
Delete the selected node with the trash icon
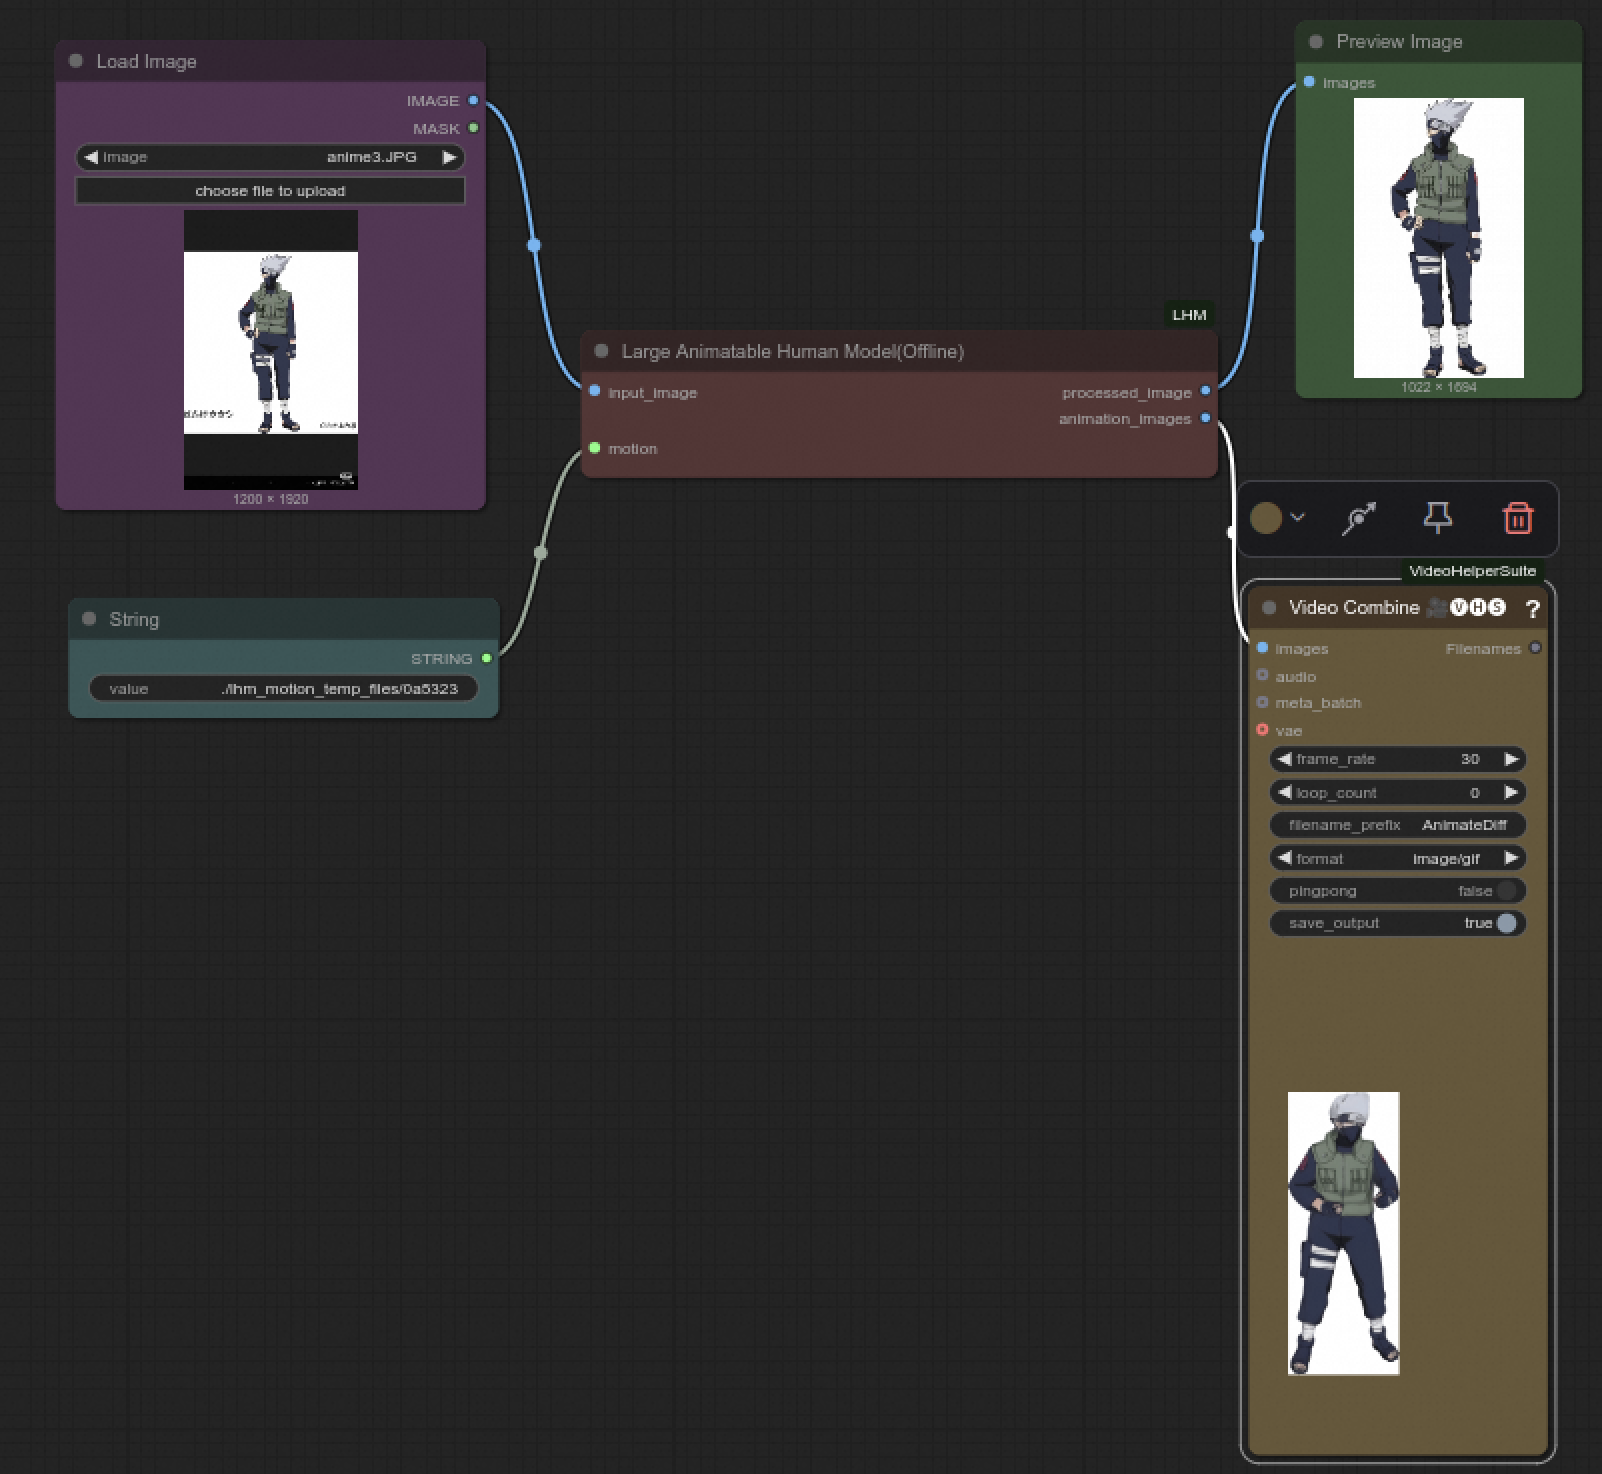click(1517, 518)
